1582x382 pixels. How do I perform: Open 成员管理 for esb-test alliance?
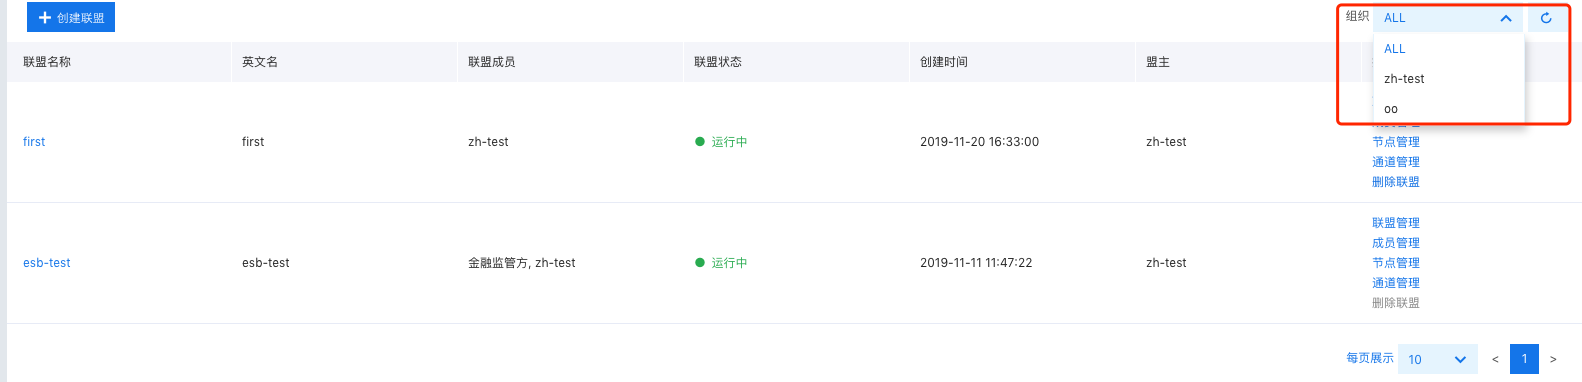1396,243
